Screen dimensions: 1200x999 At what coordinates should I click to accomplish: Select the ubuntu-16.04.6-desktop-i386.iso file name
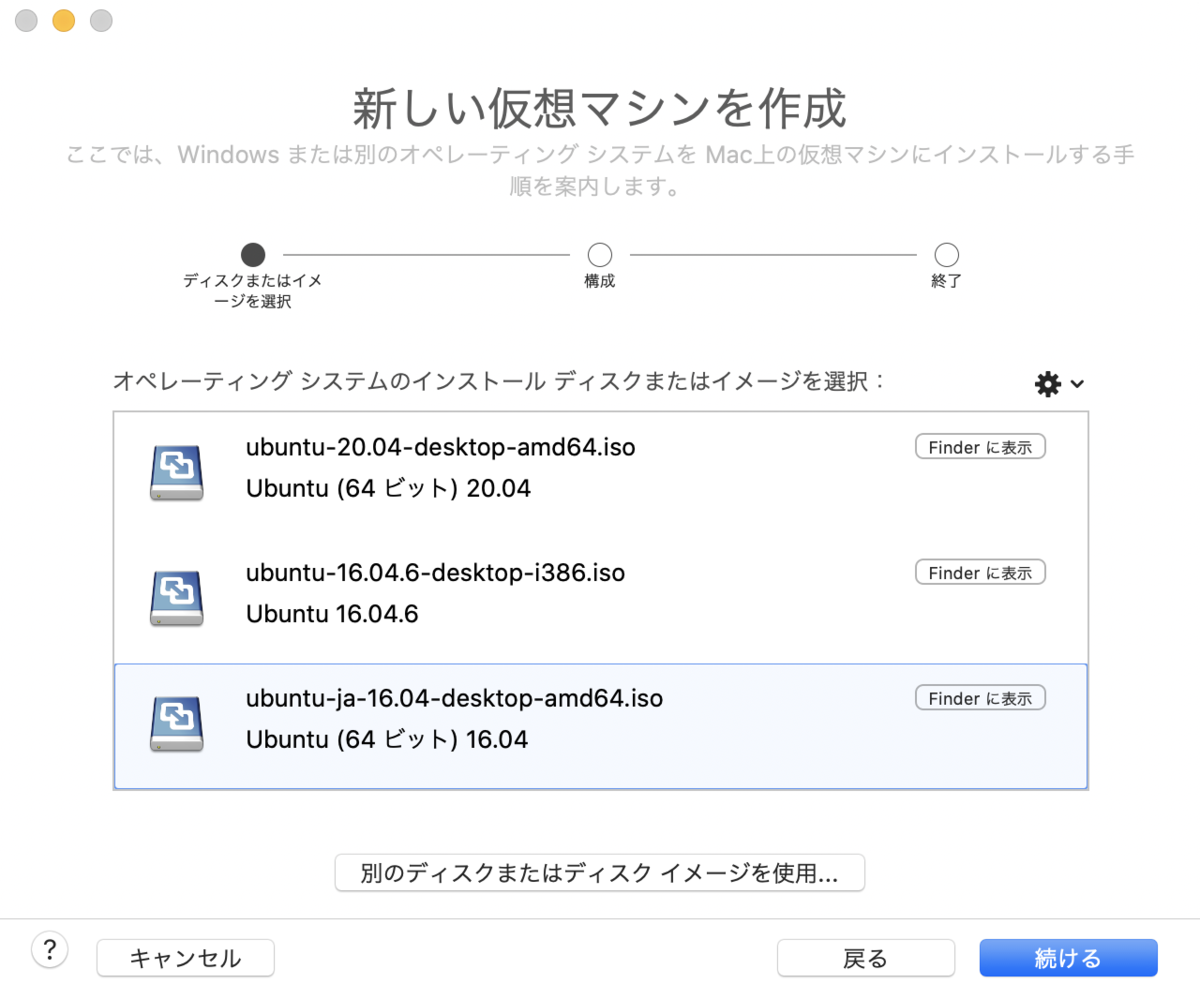coord(436,573)
